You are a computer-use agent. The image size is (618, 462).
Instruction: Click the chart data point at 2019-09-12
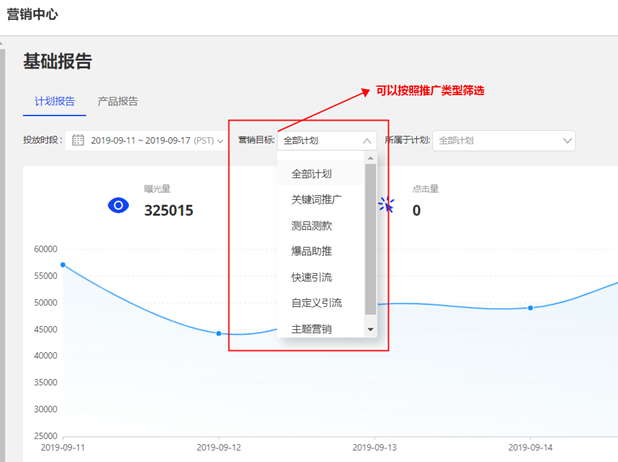[219, 333]
